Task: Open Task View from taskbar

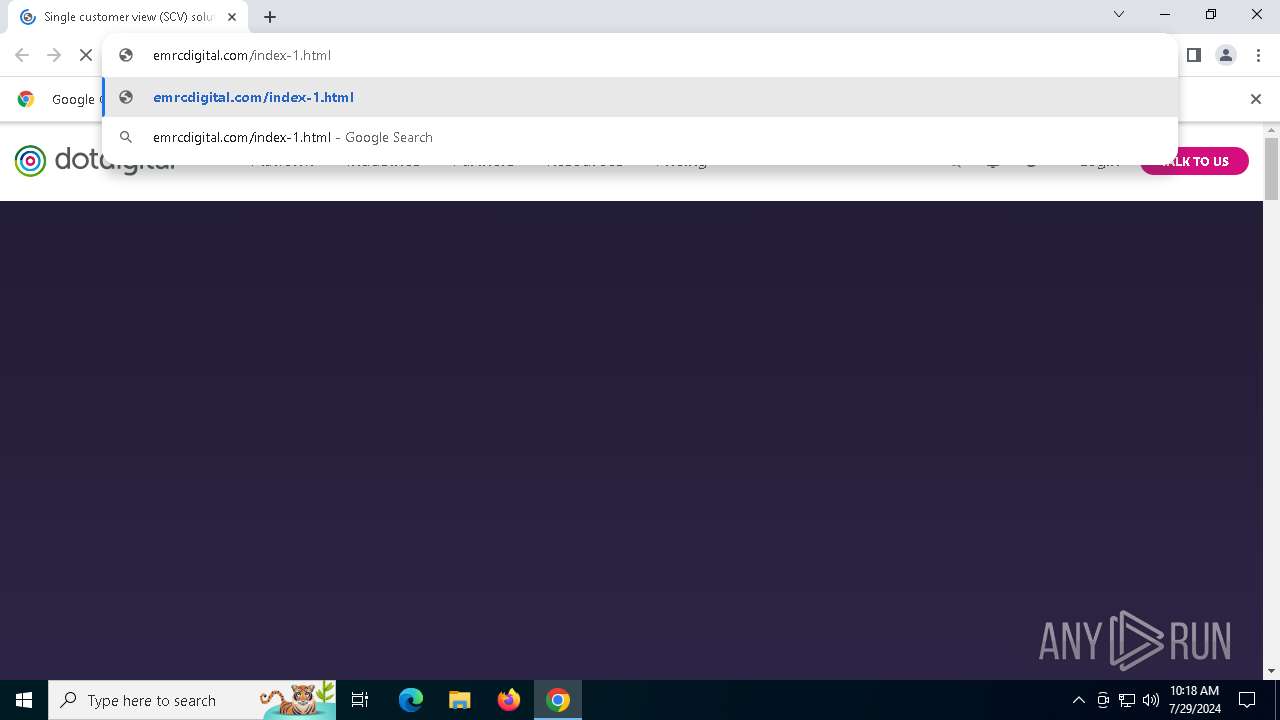Action: (x=360, y=700)
